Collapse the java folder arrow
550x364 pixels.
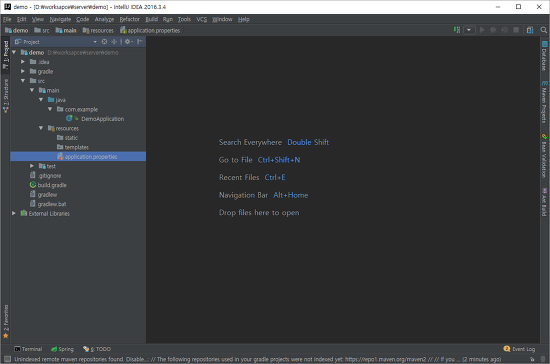click(x=41, y=100)
